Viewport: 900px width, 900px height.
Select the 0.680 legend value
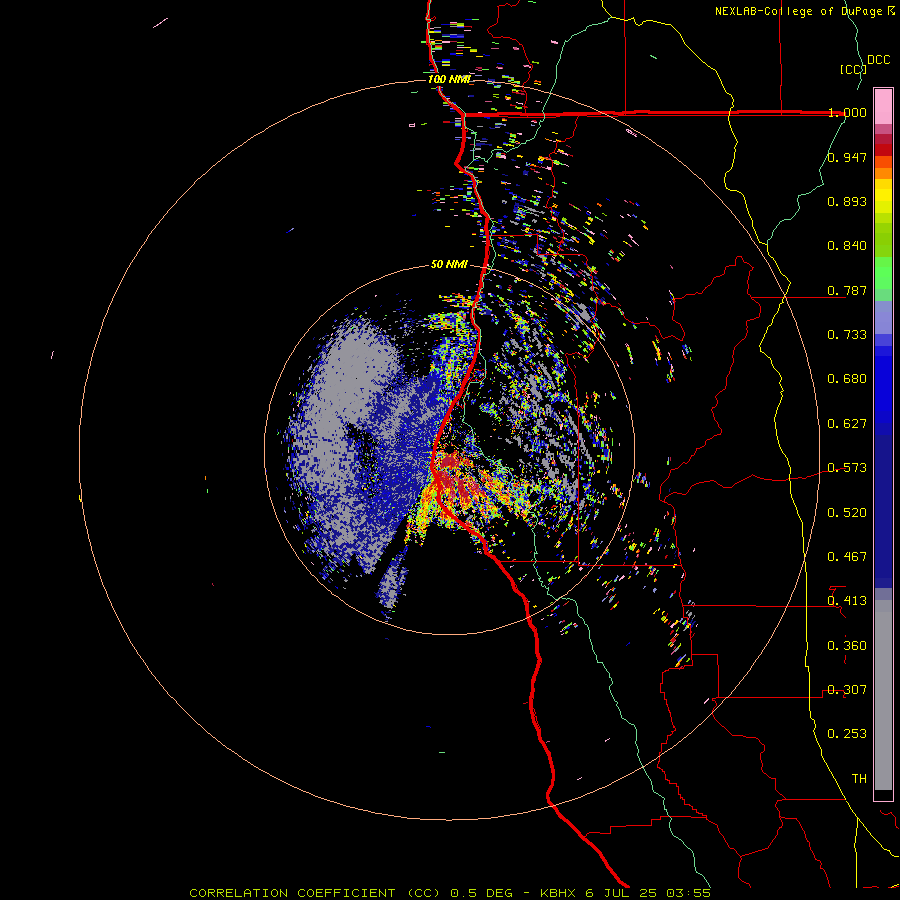tap(847, 379)
